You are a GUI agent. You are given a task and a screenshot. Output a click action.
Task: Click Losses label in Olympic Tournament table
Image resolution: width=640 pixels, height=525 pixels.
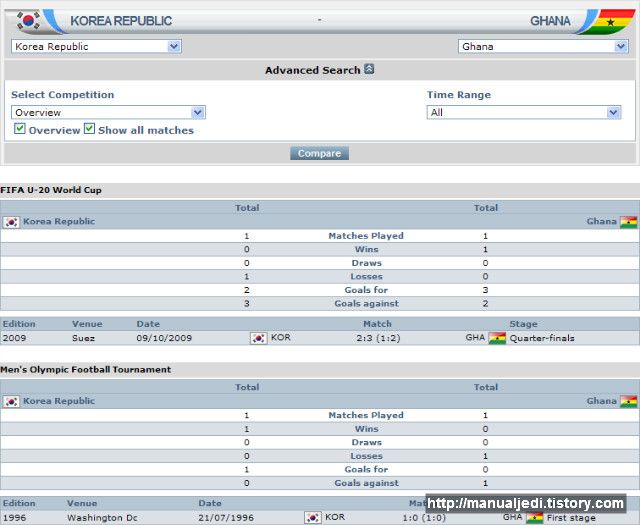[367, 456]
